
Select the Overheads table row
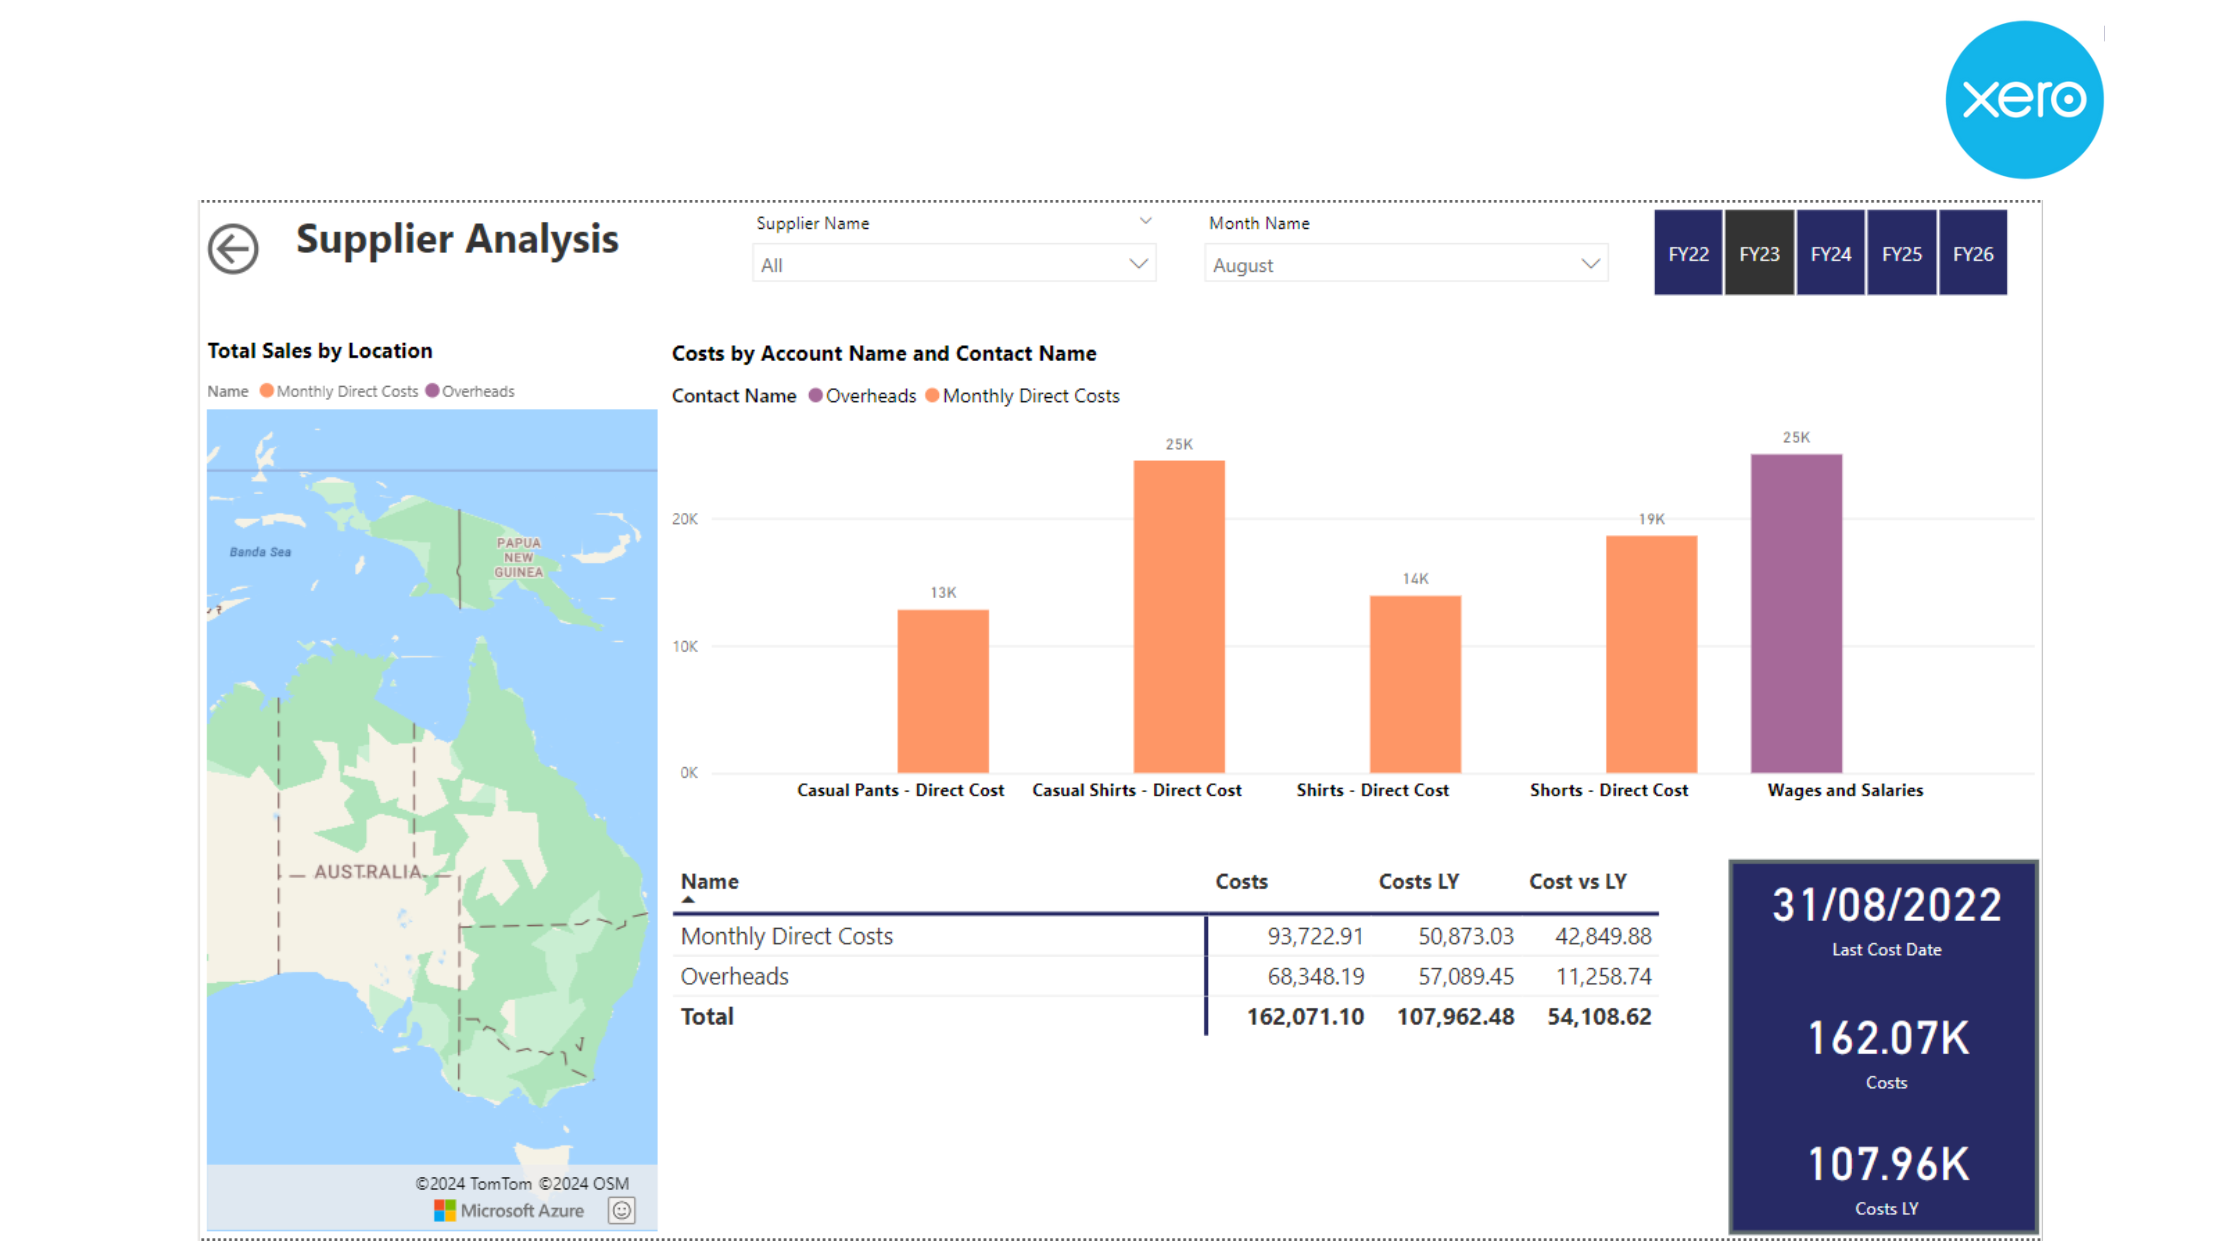click(735, 977)
